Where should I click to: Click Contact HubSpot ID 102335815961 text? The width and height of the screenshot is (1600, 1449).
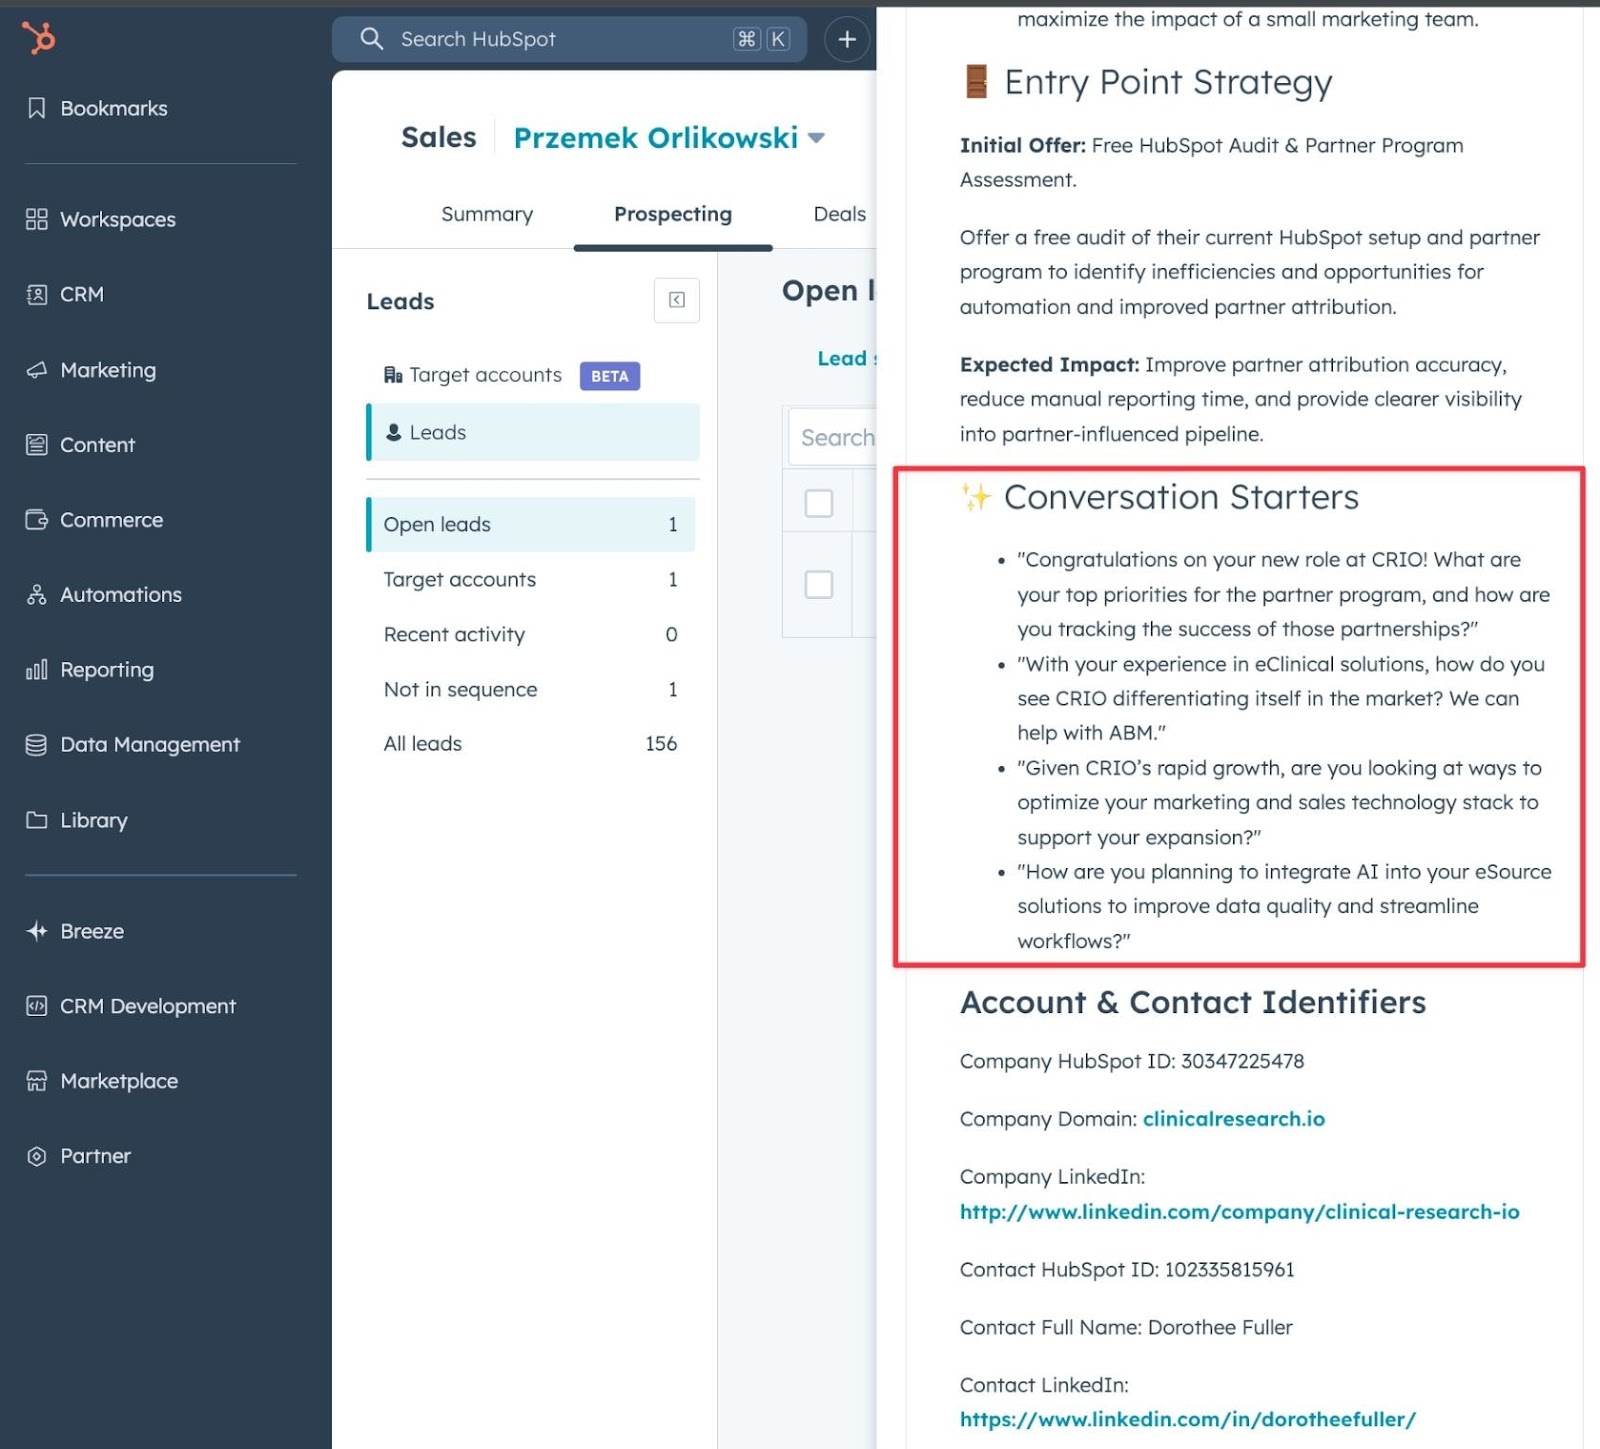pyautogui.click(x=1127, y=1269)
